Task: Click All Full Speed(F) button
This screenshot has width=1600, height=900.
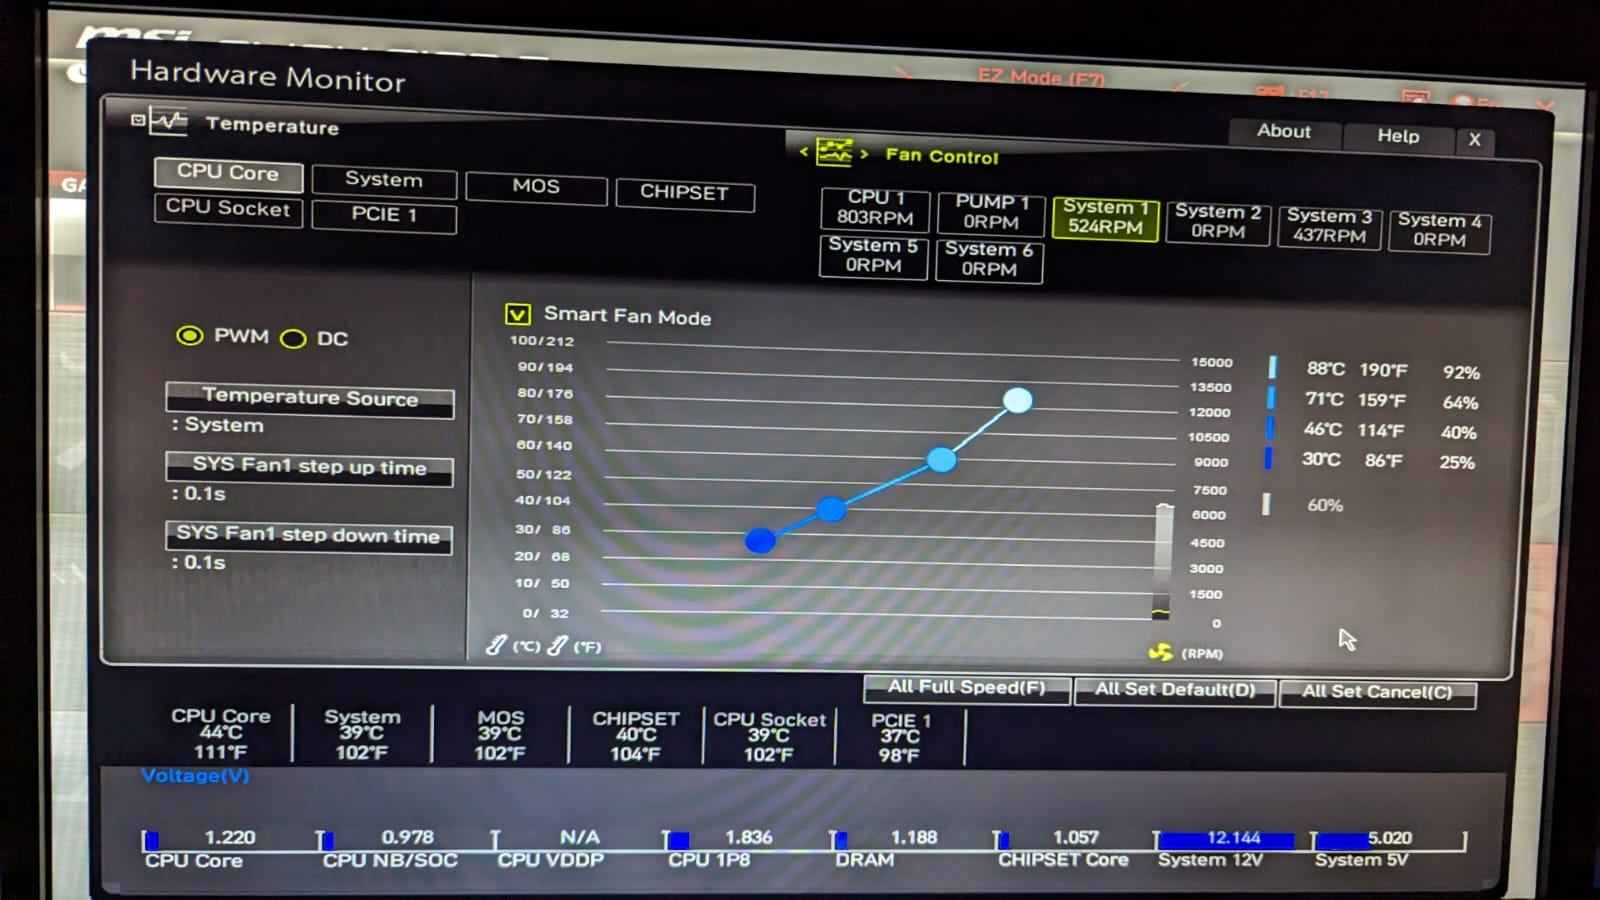Action: click(x=967, y=688)
